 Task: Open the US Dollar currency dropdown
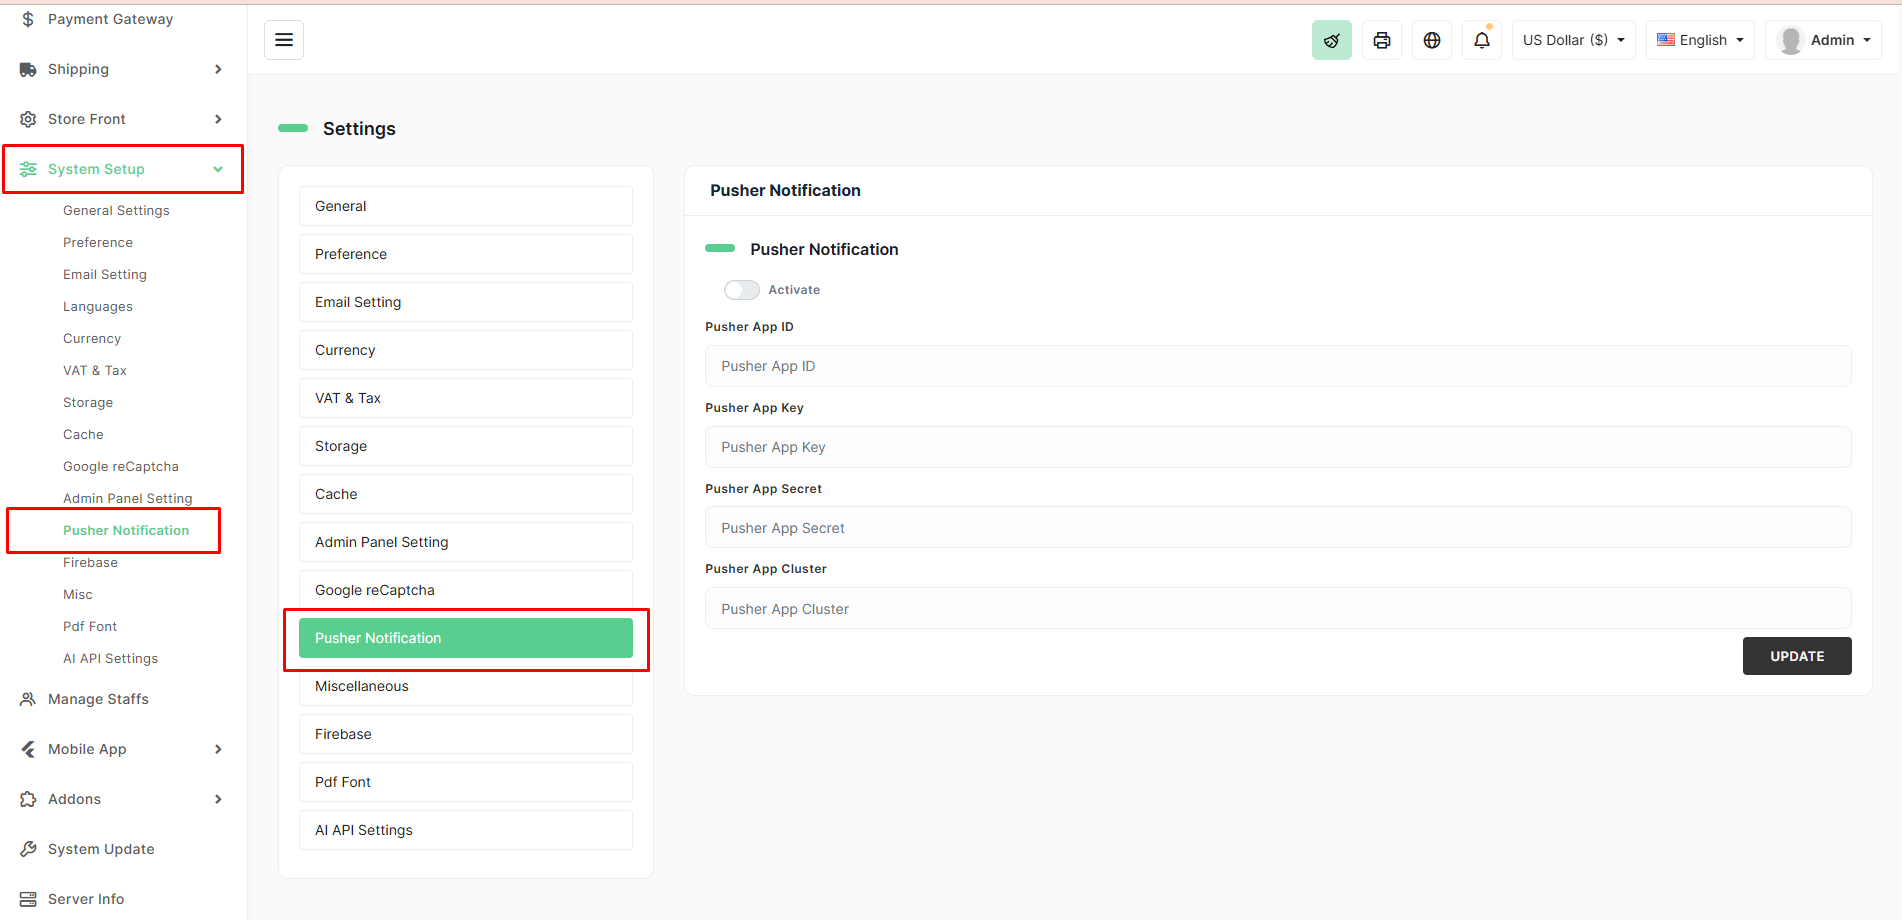point(1573,40)
